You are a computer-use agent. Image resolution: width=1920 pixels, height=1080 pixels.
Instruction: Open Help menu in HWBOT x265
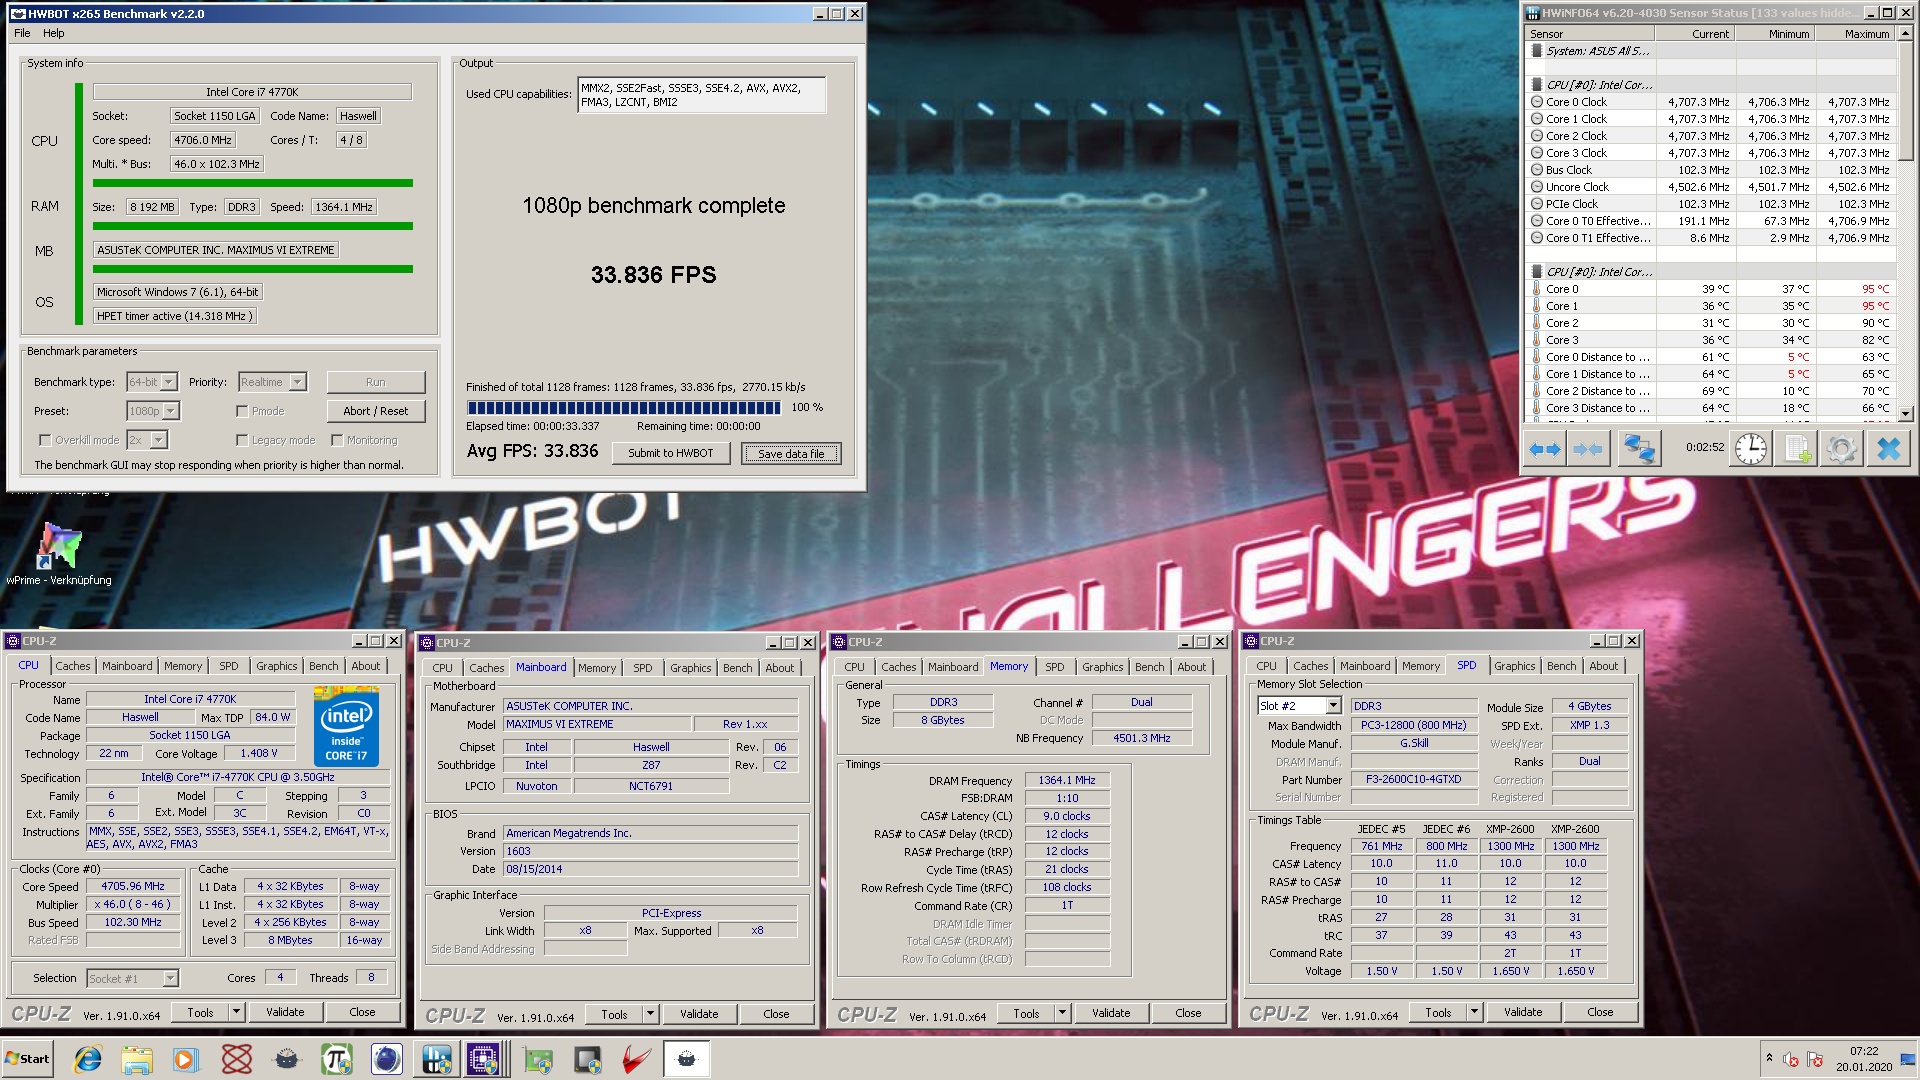point(54,33)
